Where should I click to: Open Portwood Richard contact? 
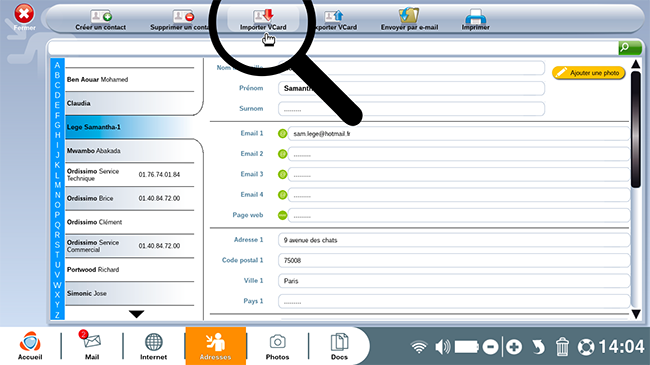click(130, 270)
